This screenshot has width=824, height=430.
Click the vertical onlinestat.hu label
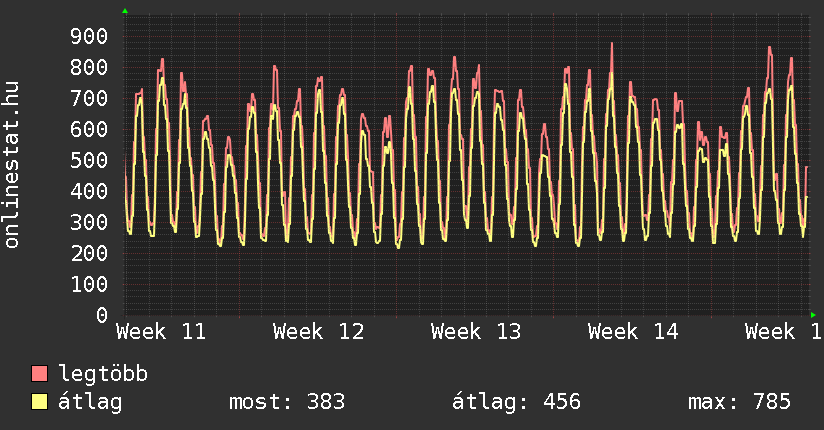[x=13, y=165]
